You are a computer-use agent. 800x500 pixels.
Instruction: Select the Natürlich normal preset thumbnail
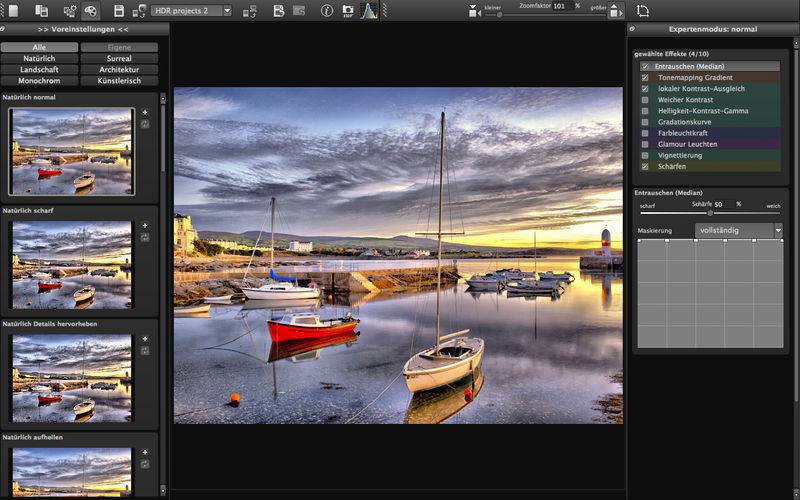[72, 152]
